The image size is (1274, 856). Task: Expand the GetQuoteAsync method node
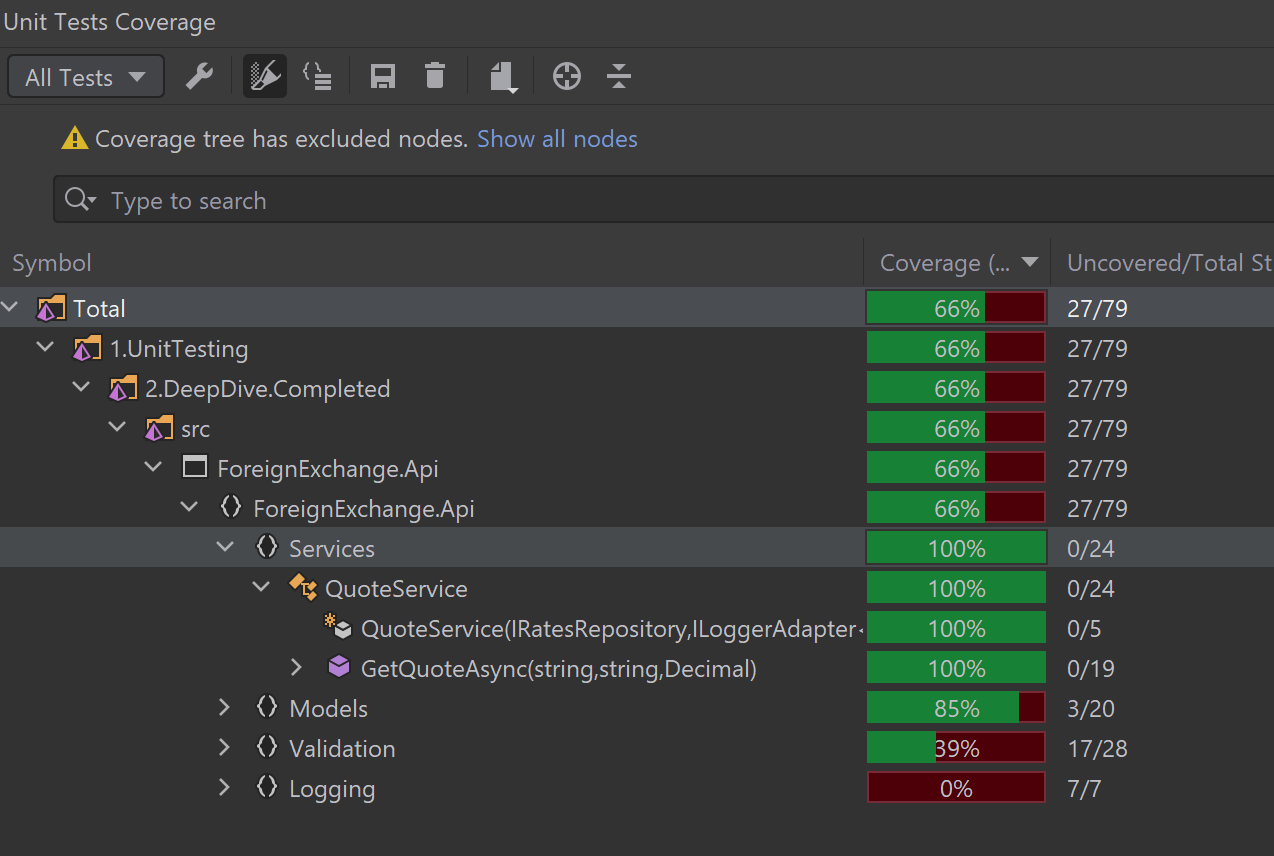coord(296,667)
